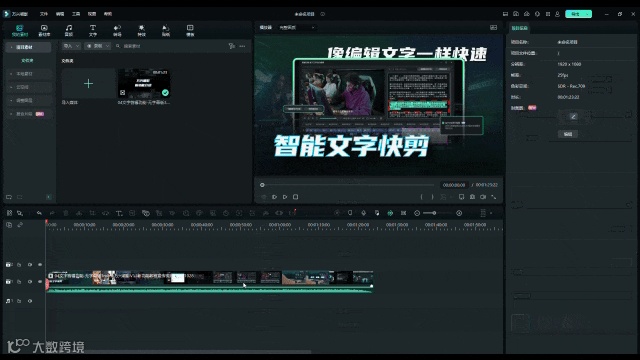This screenshot has width=640, height=360.
Task: Open the 工具 (Tools) menu
Action: click(76, 14)
